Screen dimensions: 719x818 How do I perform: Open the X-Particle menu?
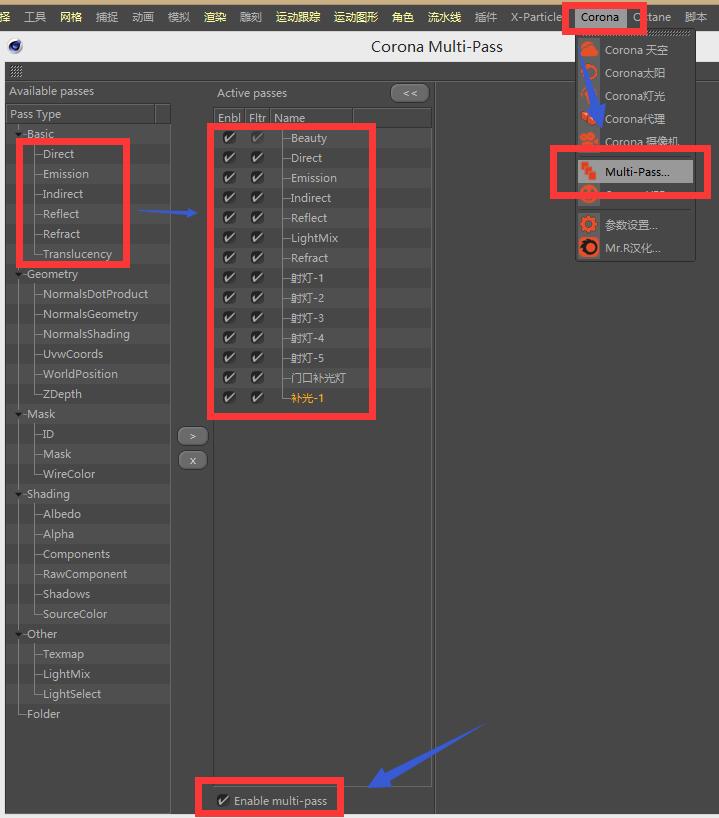(x=536, y=17)
